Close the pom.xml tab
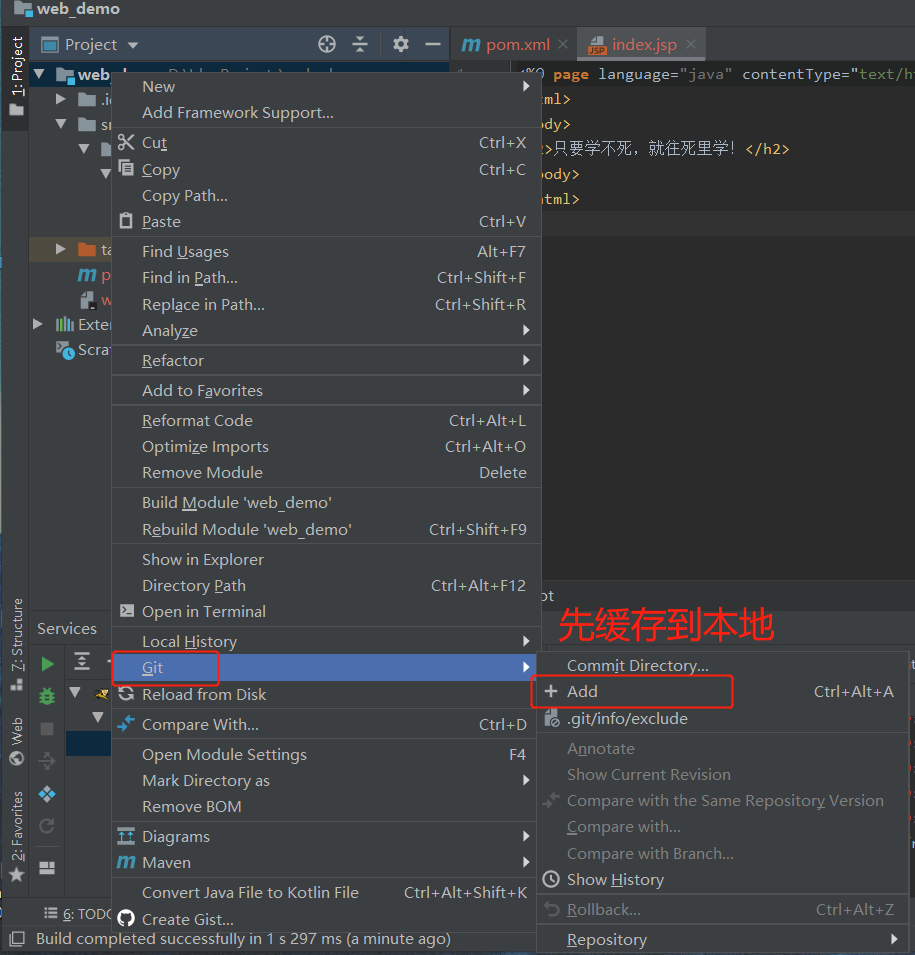915x955 pixels. [x=563, y=44]
